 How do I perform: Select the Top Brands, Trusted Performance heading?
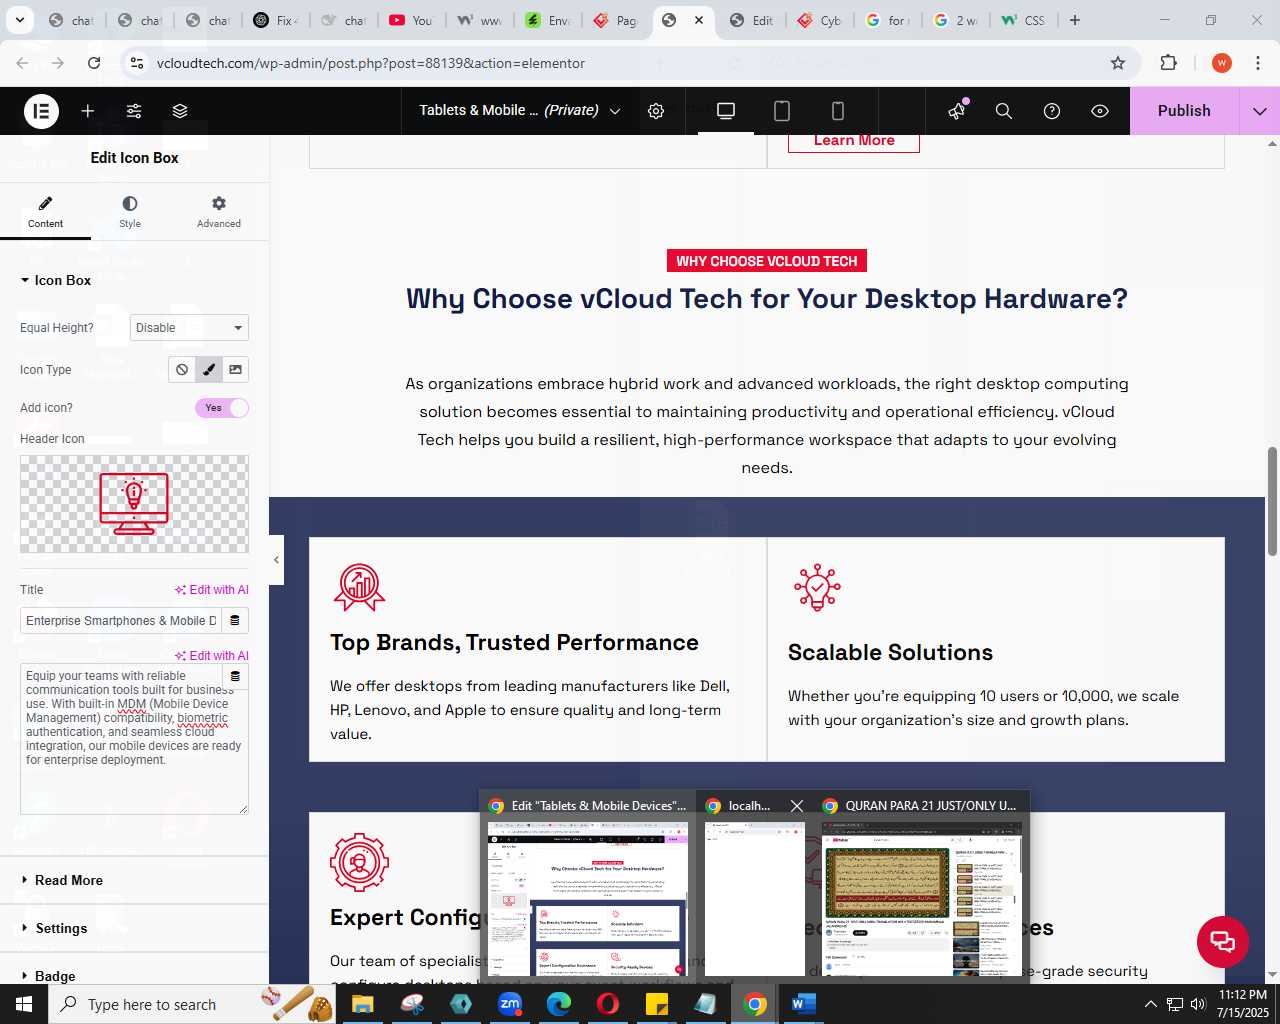tap(514, 643)
